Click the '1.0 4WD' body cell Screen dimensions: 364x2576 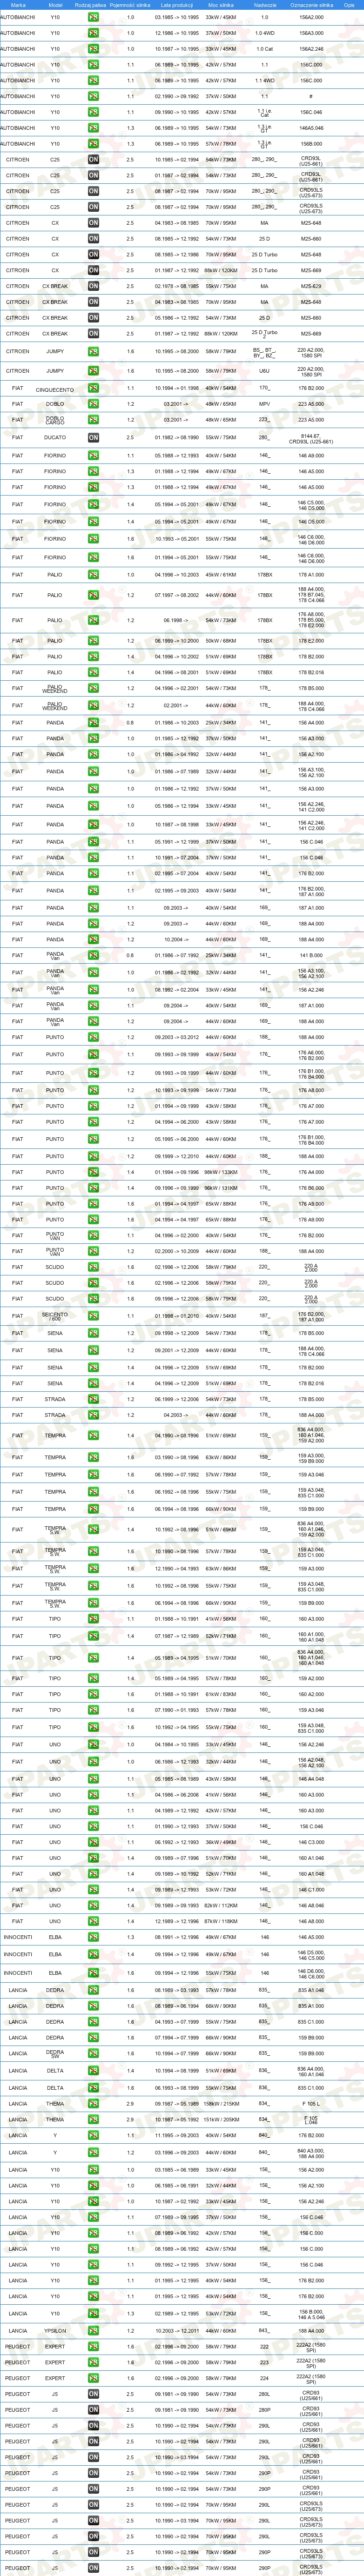(x=264, y=33)
